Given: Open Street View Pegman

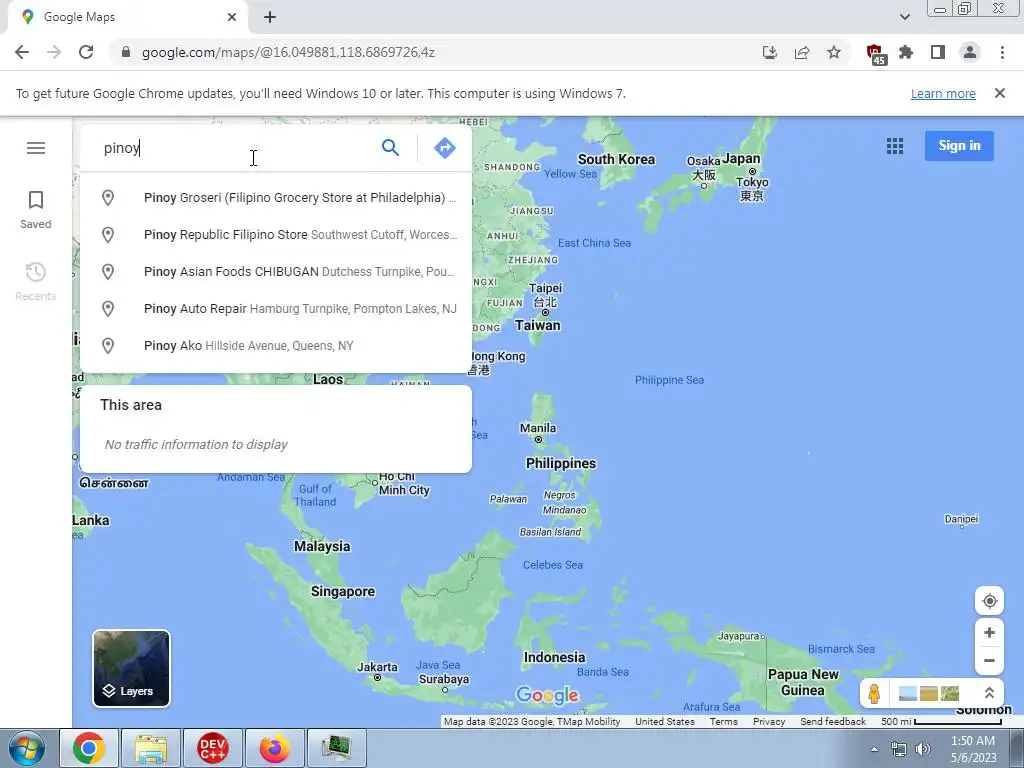Looking at the screenshot, I should pos(874,693).
